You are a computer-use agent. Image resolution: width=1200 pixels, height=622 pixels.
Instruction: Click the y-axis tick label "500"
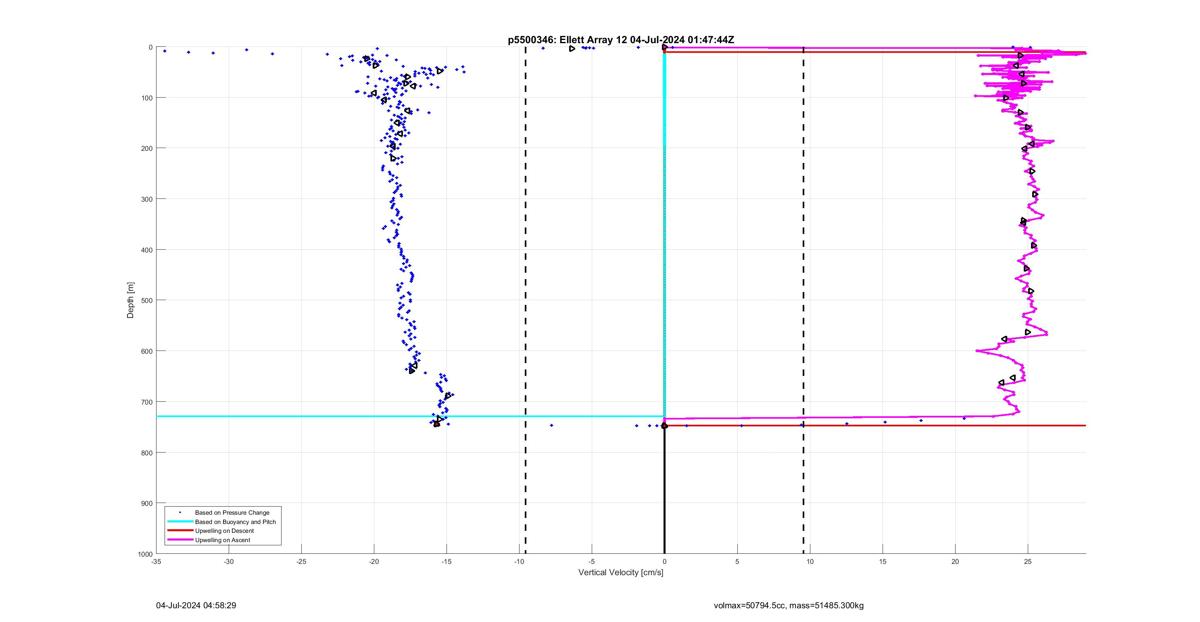[145, 300]
